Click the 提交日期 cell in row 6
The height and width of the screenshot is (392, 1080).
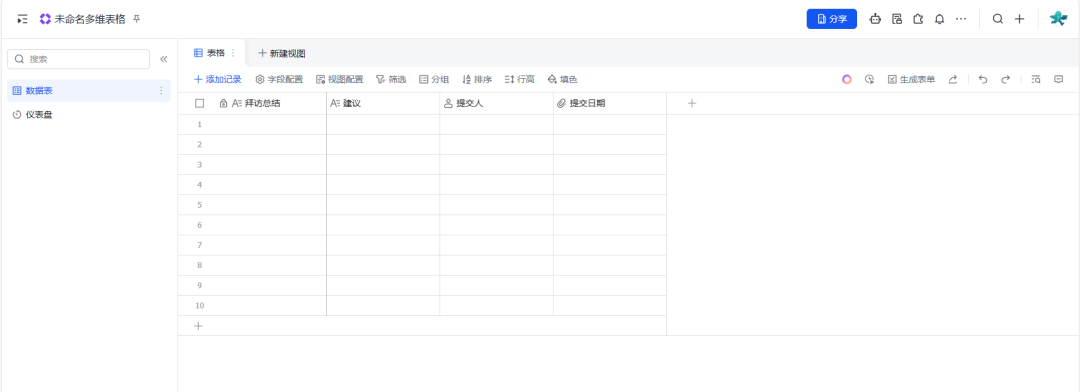point(610,225)
